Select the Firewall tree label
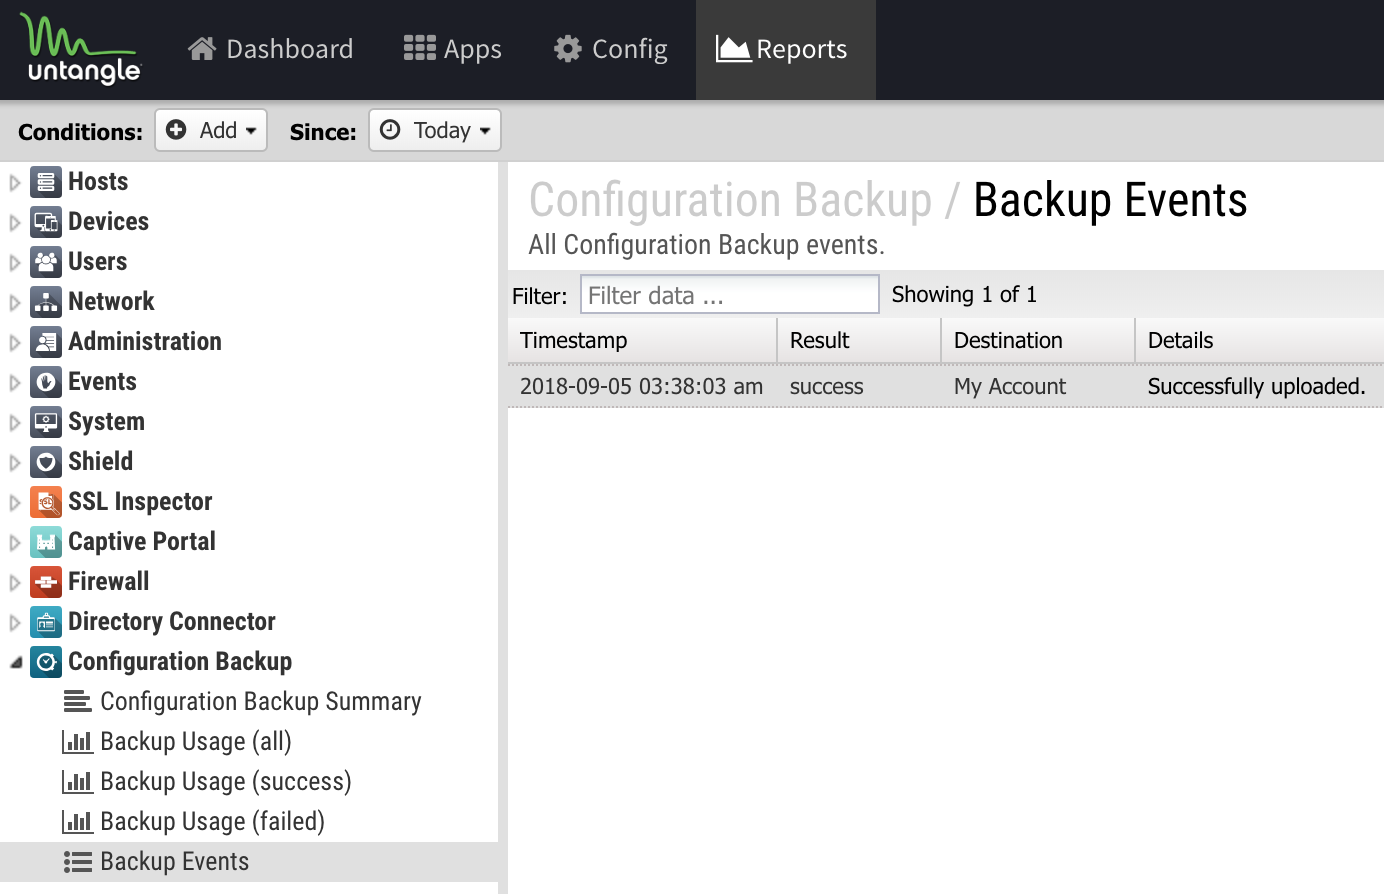This screenshot has height=894, width=1384. [108, 582]
